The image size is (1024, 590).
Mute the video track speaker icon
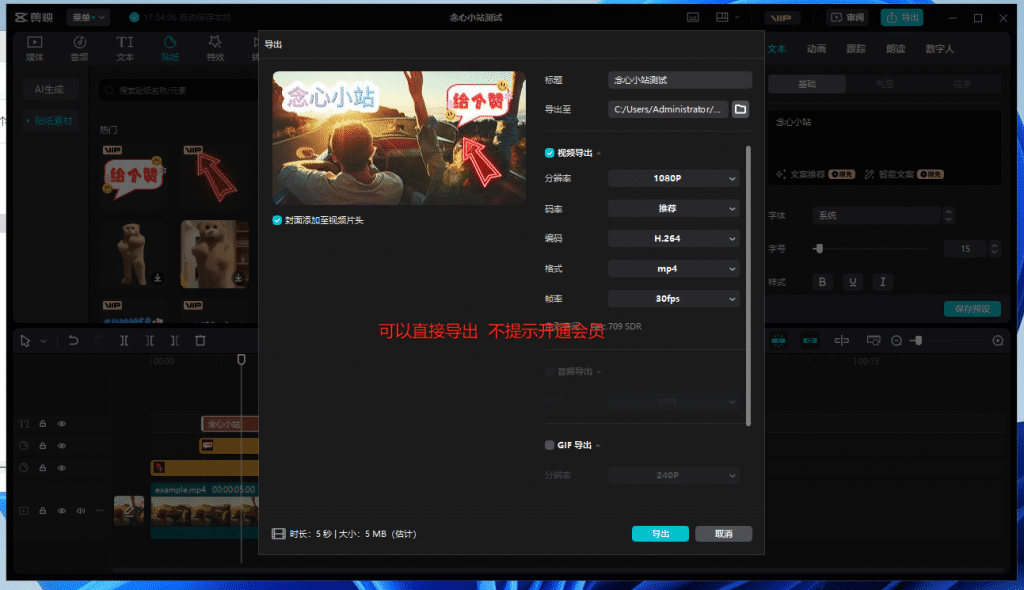(81, 510)
